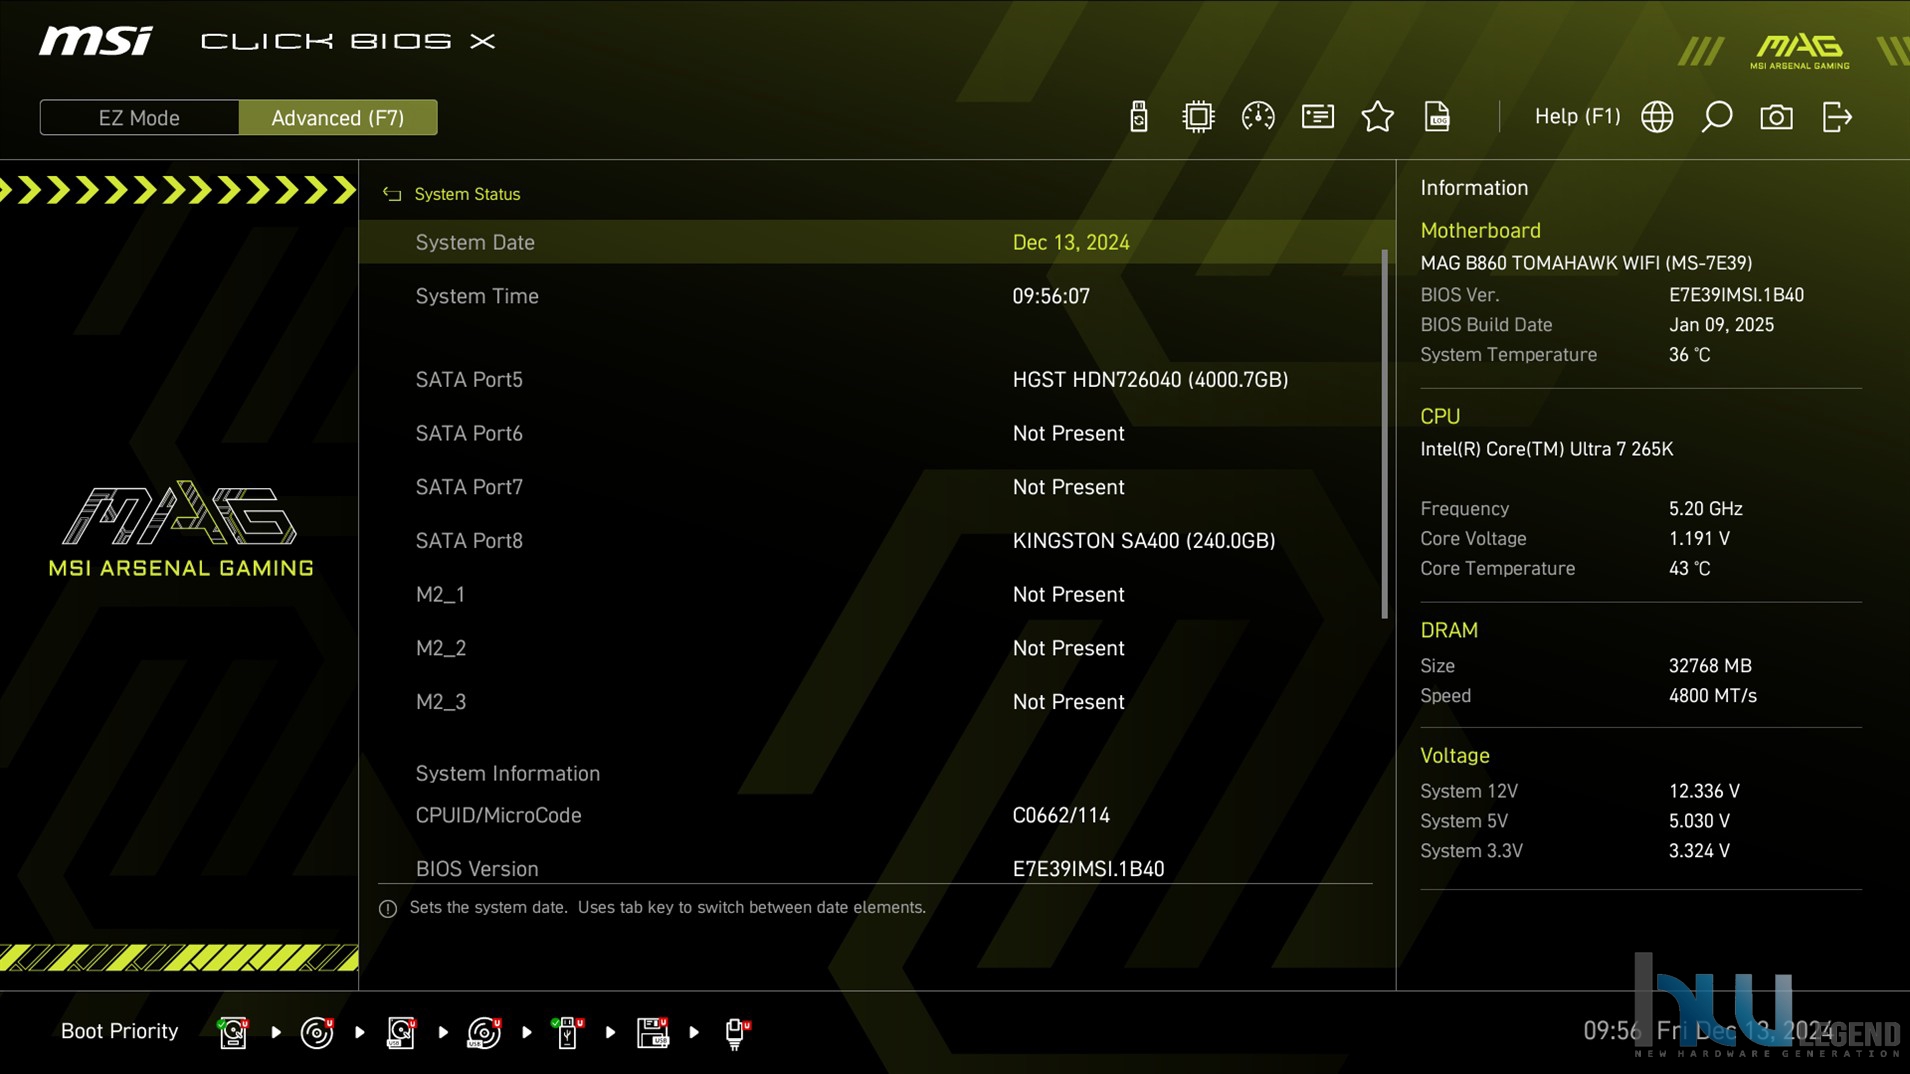
Task: Open the profile card icon in toolbar
Action: [1317, 117]
